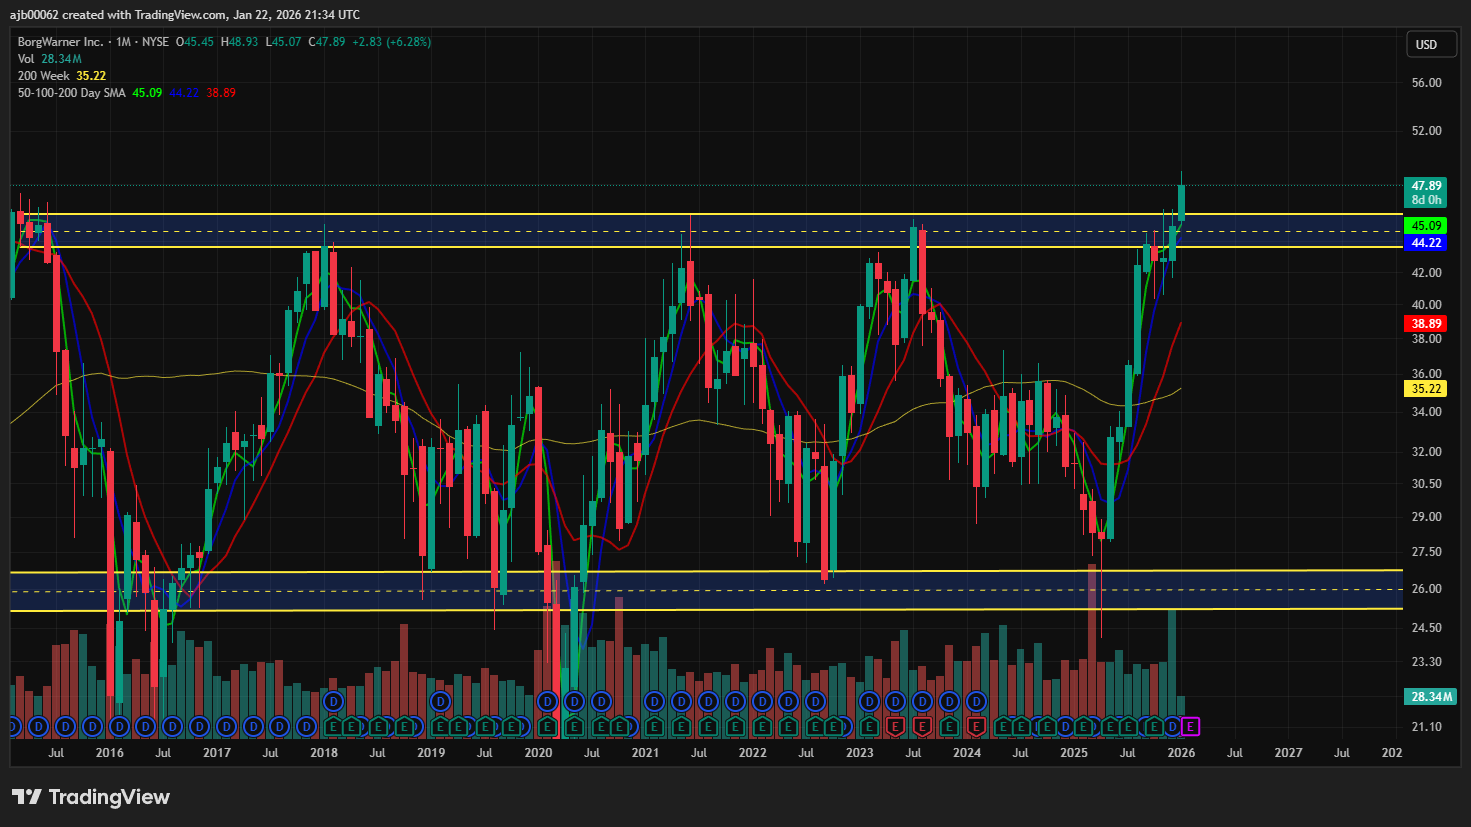
Task: Click the red E earnings marker under 2024
Action: 977,726
